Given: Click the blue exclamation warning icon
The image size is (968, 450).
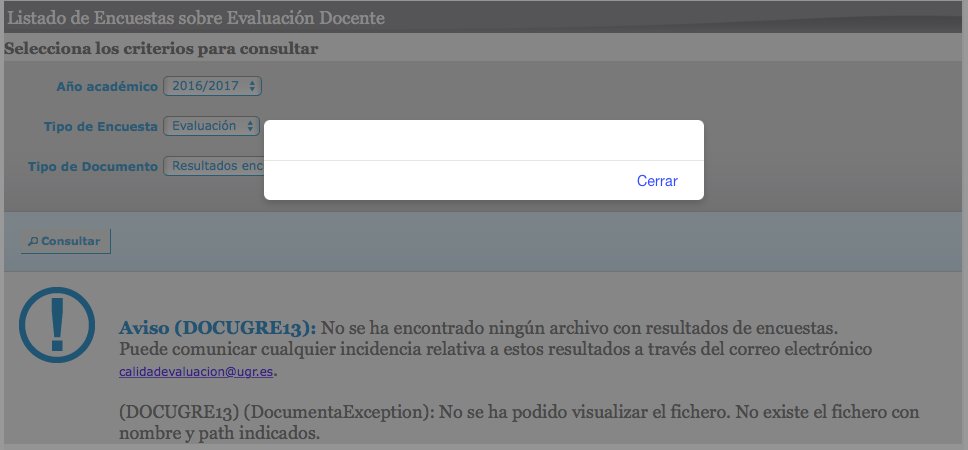Looking at the screenshot, I should point(57,324).
